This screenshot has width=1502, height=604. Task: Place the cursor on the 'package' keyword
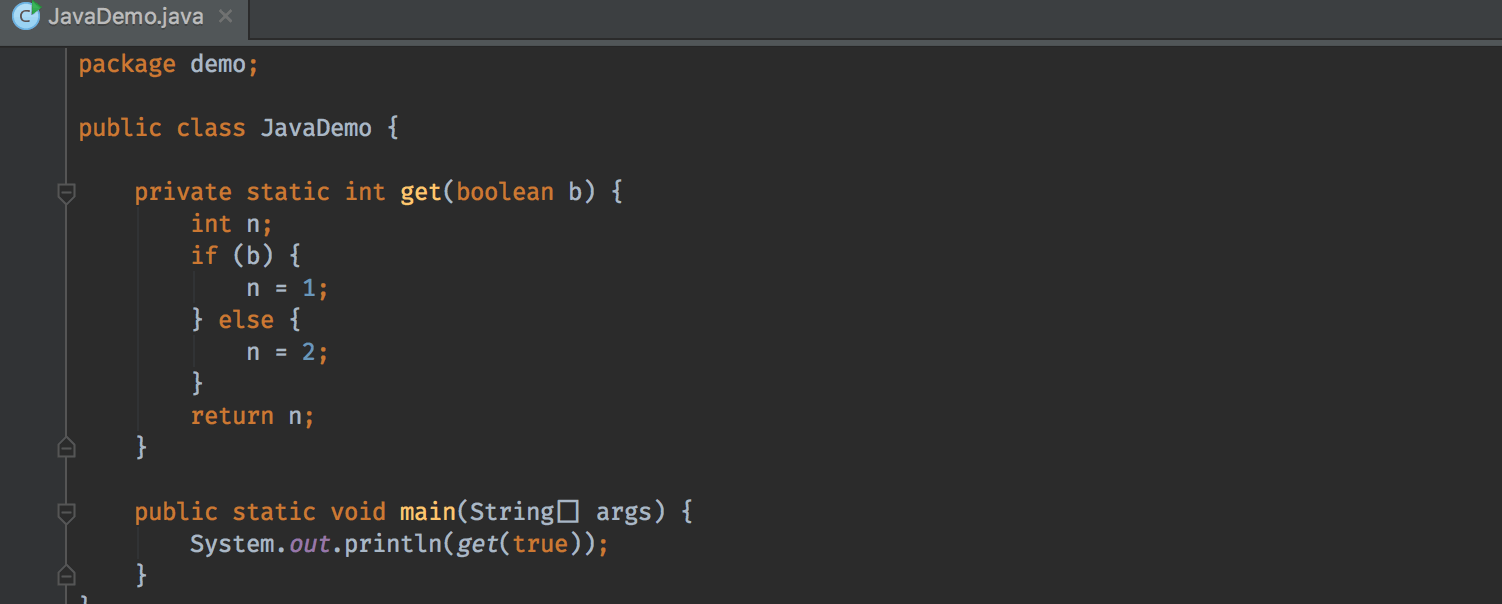(x=127, y=65)
